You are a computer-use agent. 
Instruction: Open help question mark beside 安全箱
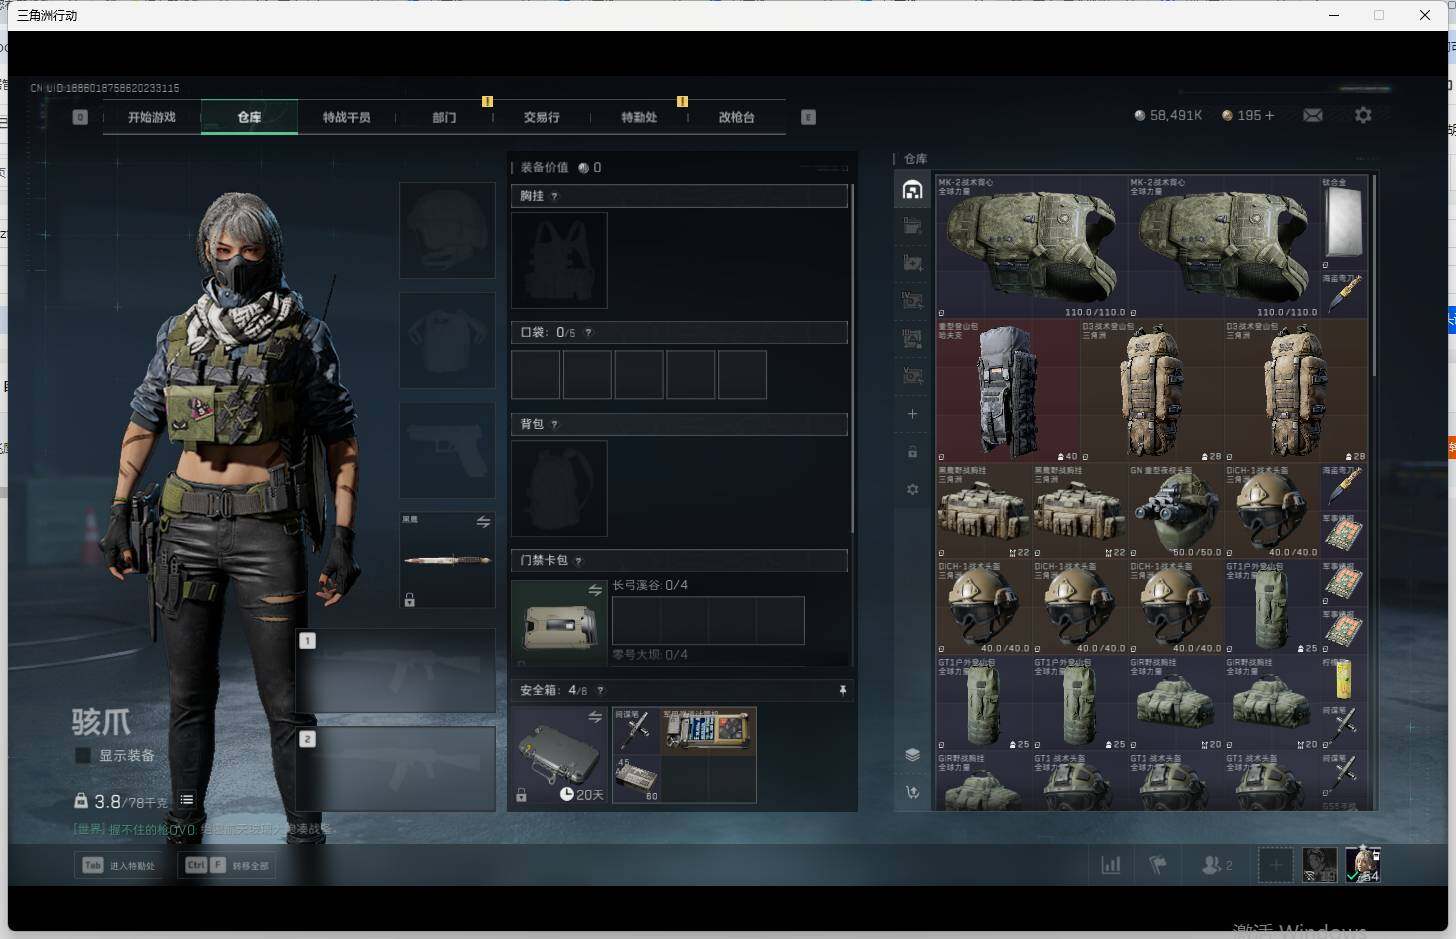[x=600, y=690]
